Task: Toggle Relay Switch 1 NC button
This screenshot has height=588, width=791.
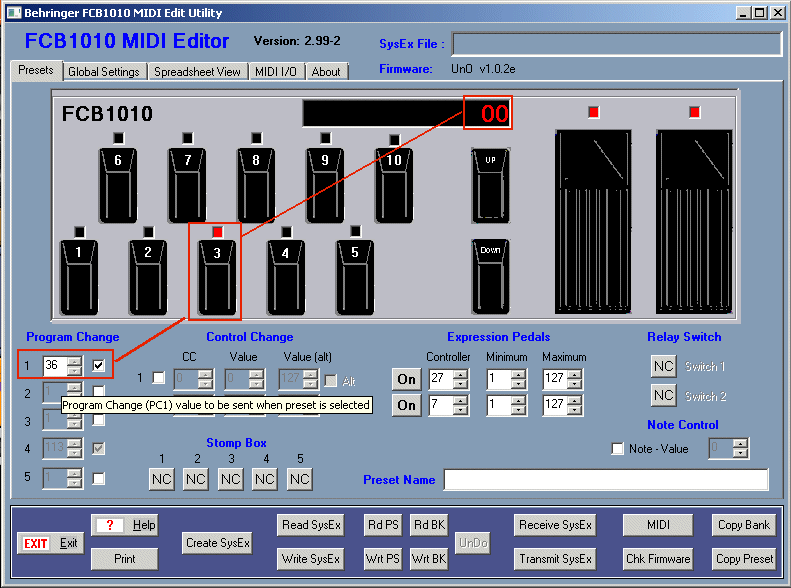Action: pos(664,366)
